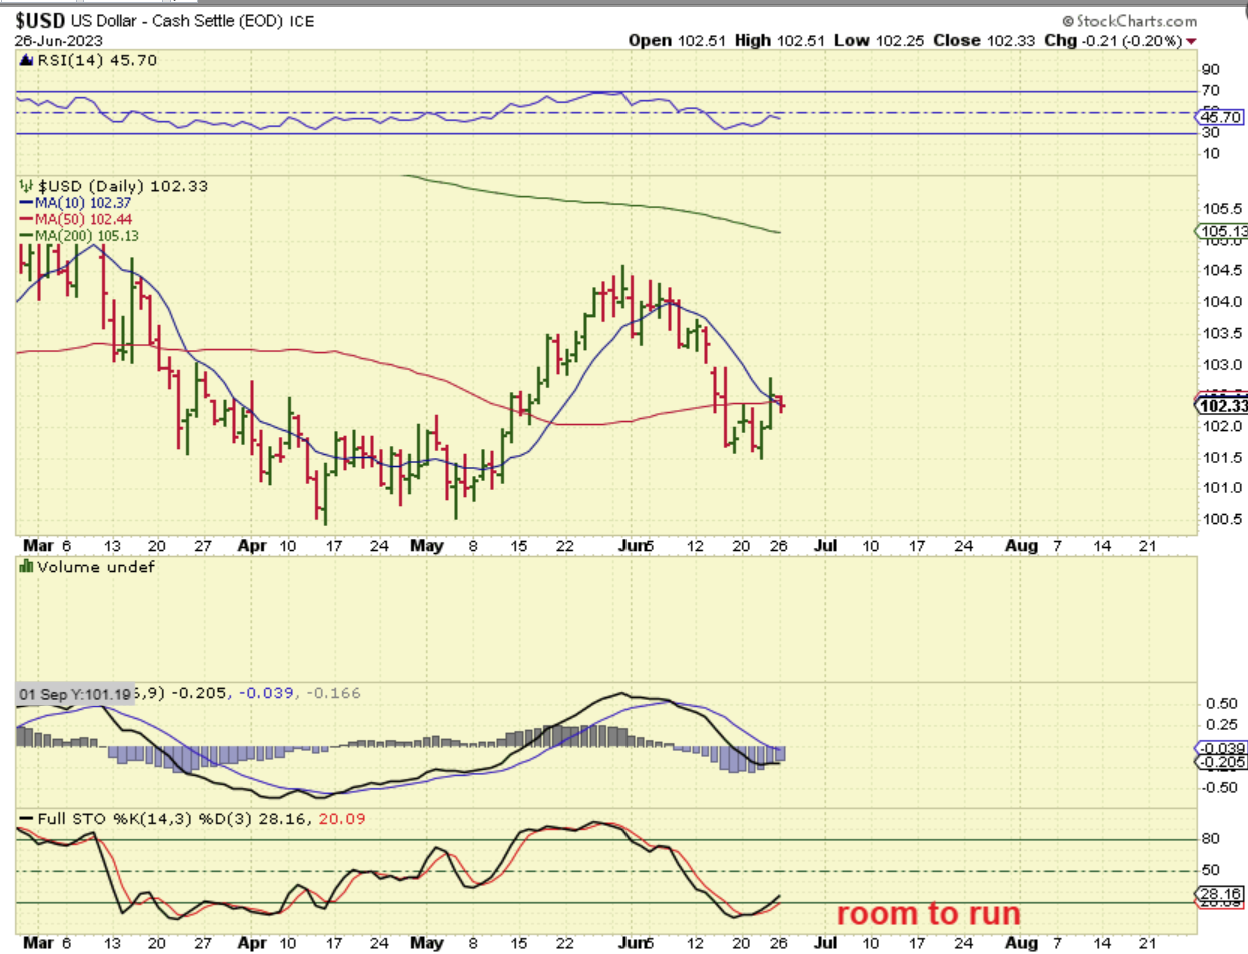Click 'Apr' on the stochastic panel date axis

pos(252,943)
